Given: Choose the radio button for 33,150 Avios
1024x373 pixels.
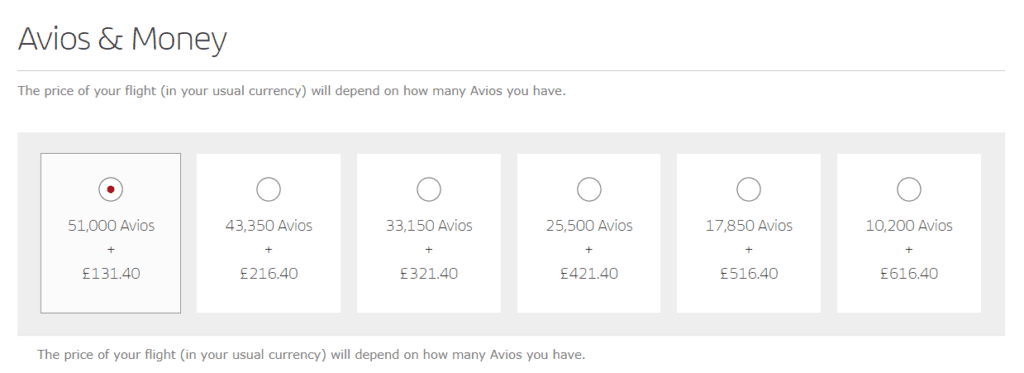Looking at the screenshot, I should click(x=428, y=189).
